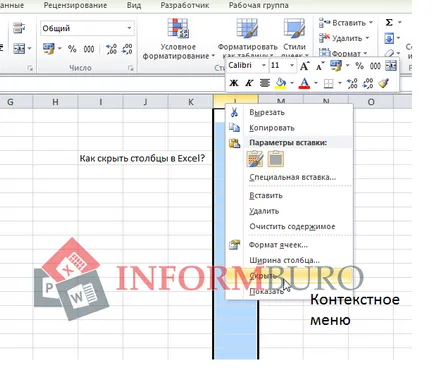Toggle bold (Ж) in mini toolbar
Viewport: 434px width, 392px height.
(x=234, y=83)
